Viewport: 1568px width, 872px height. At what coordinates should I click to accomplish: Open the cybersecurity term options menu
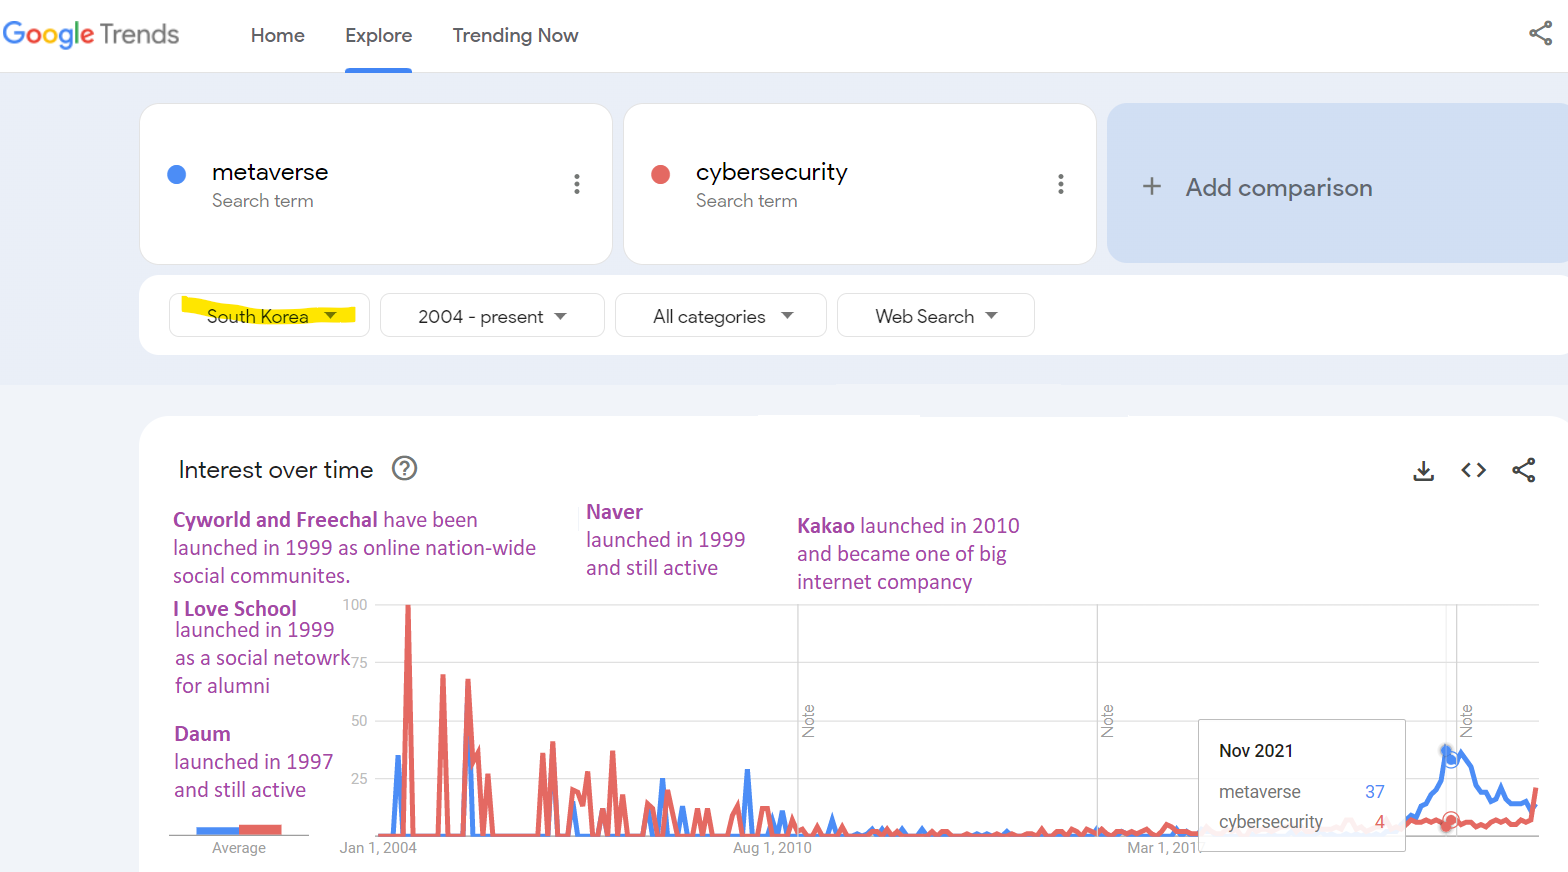point(1060,184)
